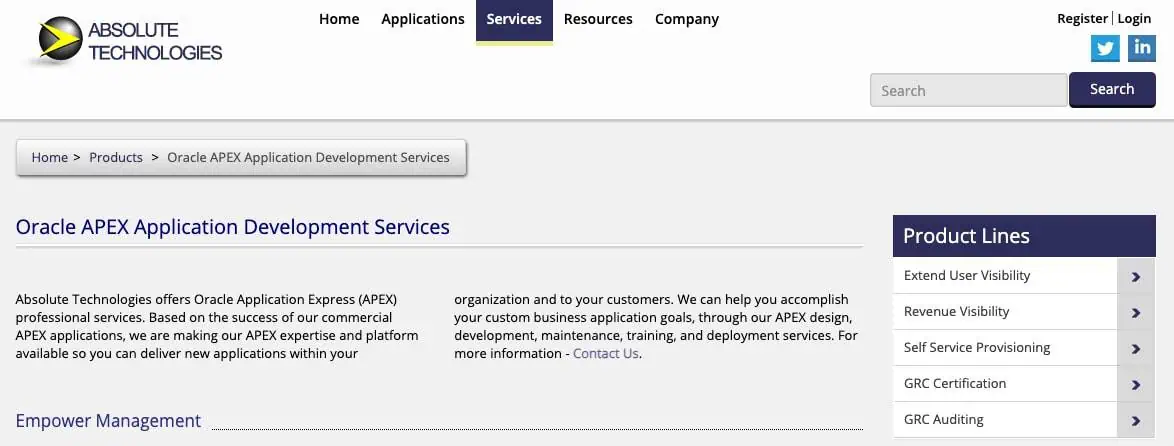Click the page title Oracle APEX heading
Viewport: 1174px width, 446px height.
[x=233, y=227]
